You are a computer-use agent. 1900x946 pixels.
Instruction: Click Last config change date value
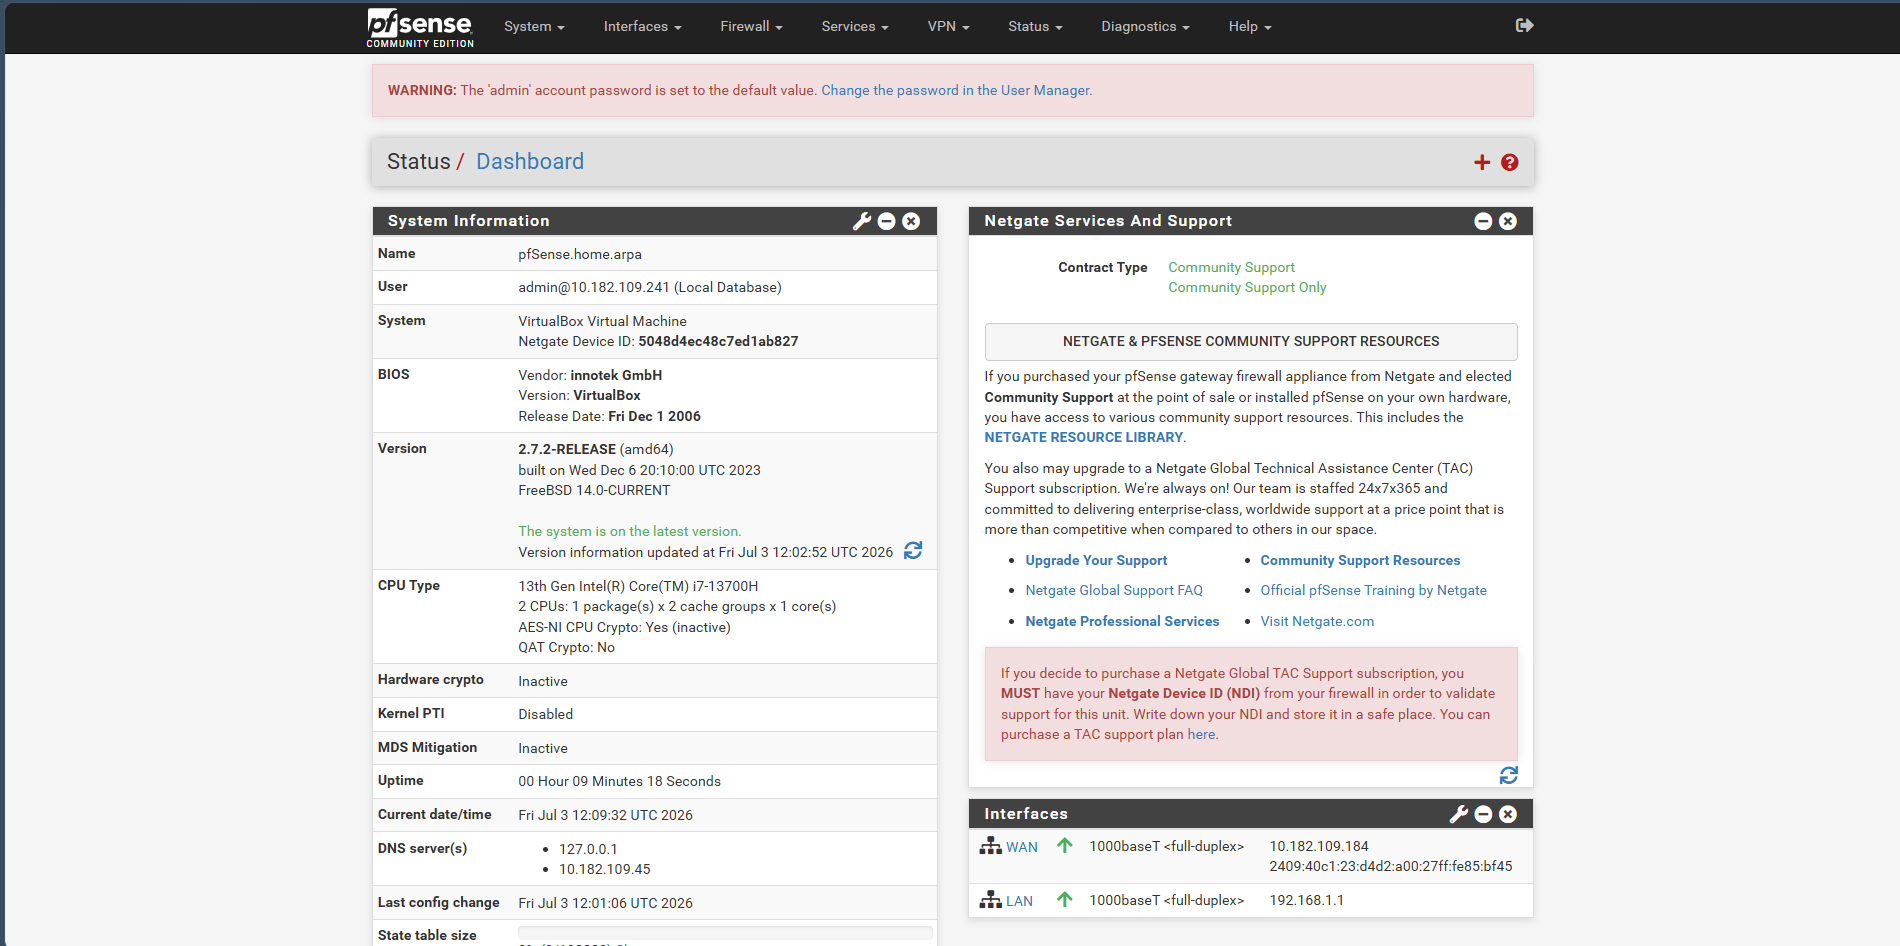(605, 904)
